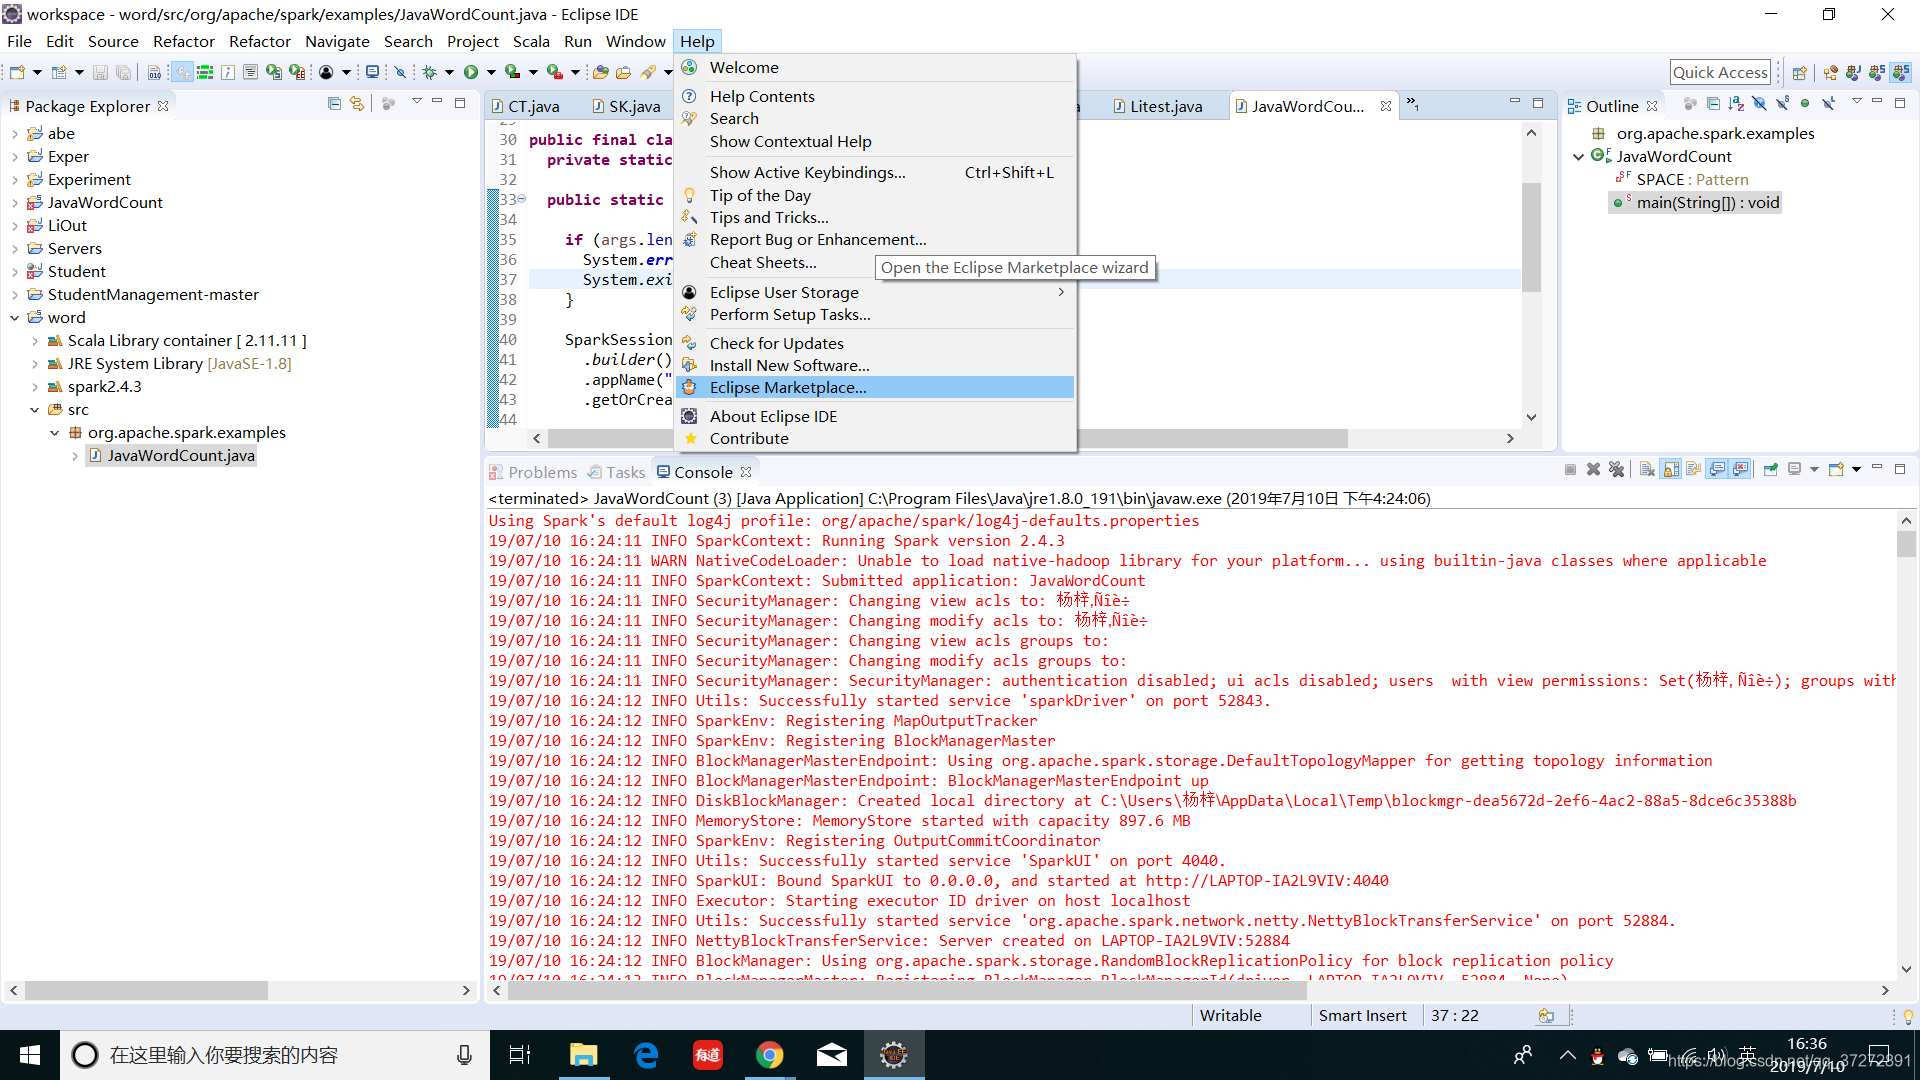1920x1080 pixels.
Task: Click the green Run button icon
Action: 471,72
